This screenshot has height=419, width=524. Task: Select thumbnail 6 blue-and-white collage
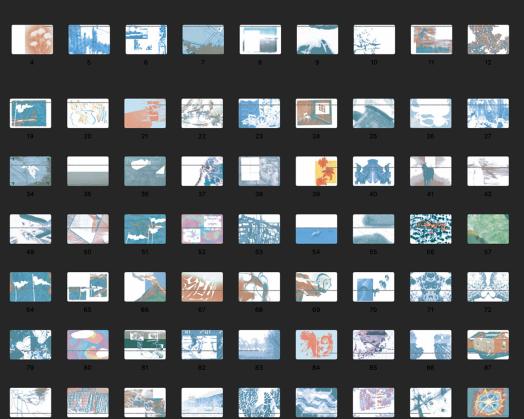tap(146, 39)
